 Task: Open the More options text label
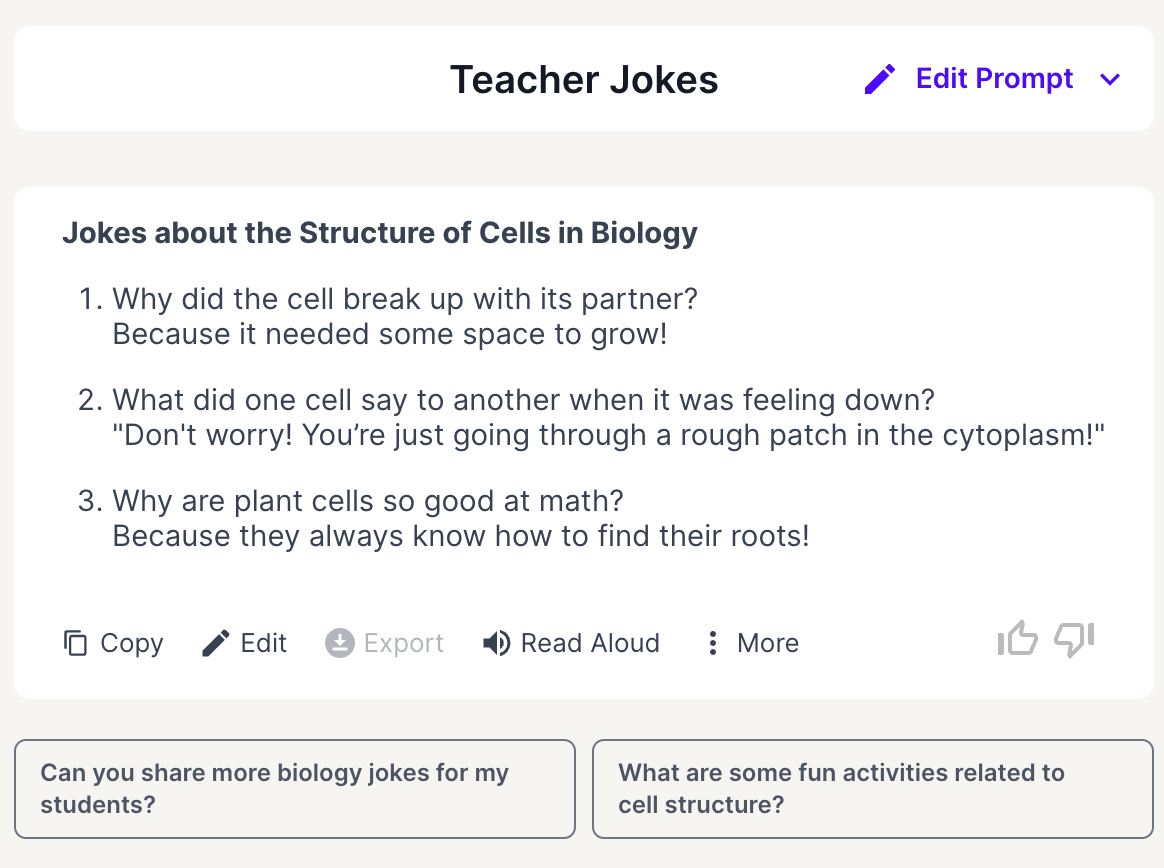tap(768, 643)
